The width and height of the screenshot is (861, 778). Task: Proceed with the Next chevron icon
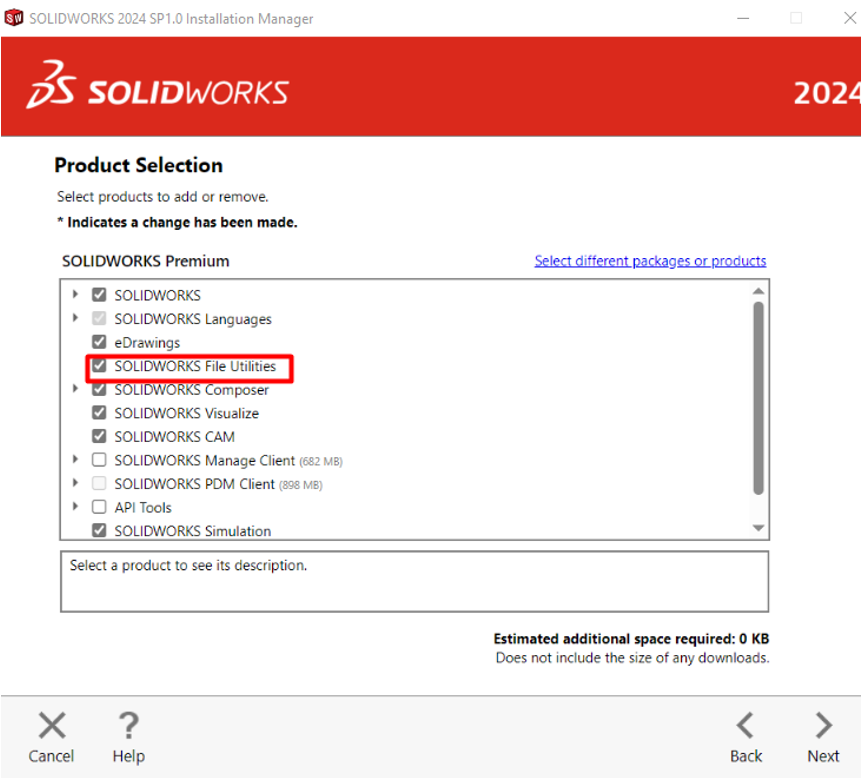pyautogui.click(x=823, y=725)
